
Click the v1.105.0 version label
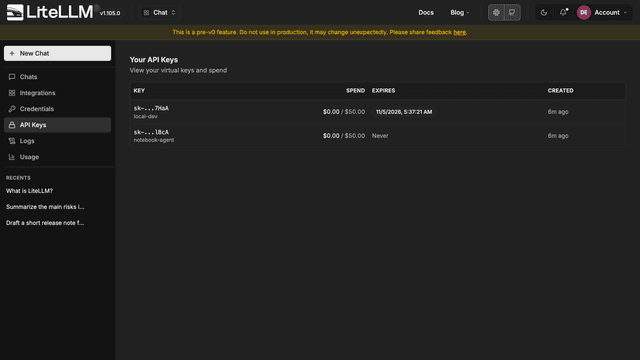(x=110, y=13)
